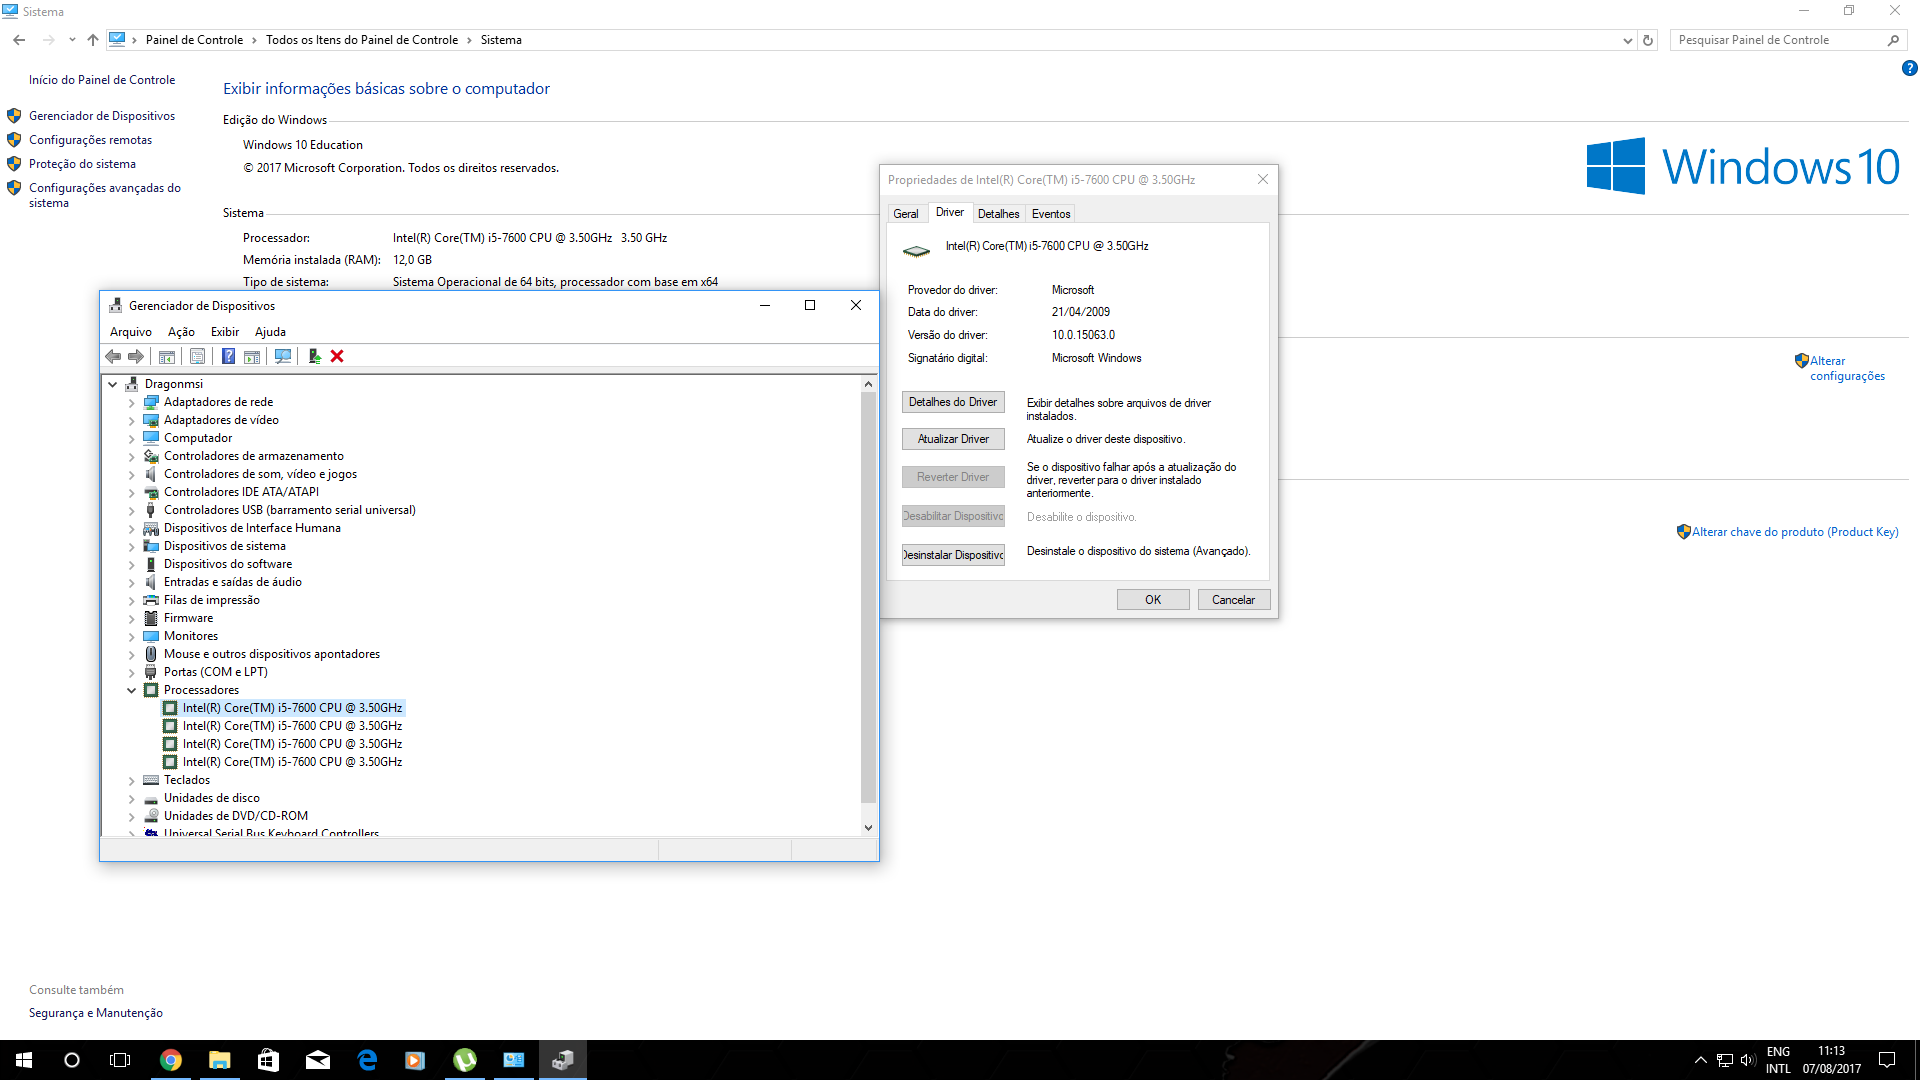
Task: Open Segurança e Manutenção link
Action: coord(96,1013)
